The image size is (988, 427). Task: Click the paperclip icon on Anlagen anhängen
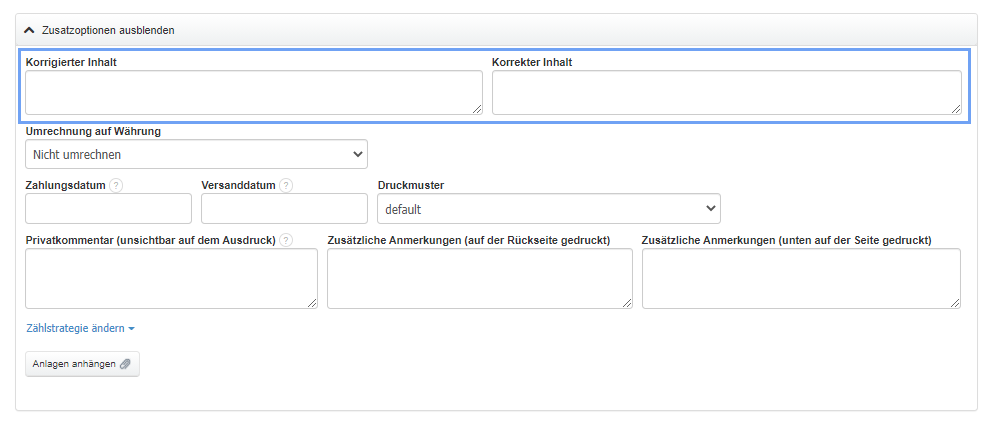(x=125, y=364)
